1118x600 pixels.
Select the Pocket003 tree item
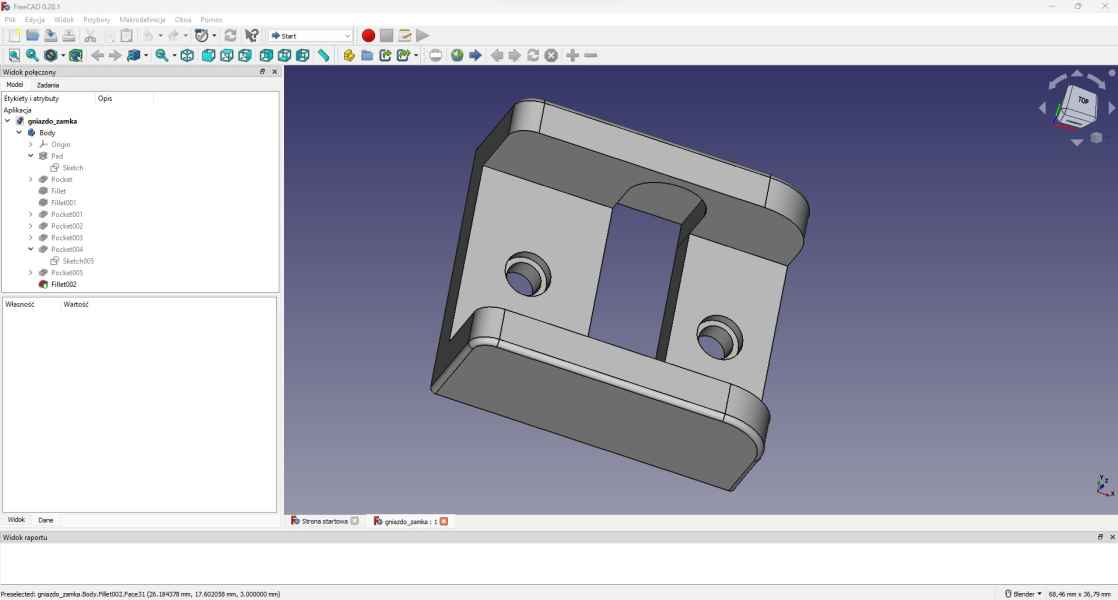[66, 238]
